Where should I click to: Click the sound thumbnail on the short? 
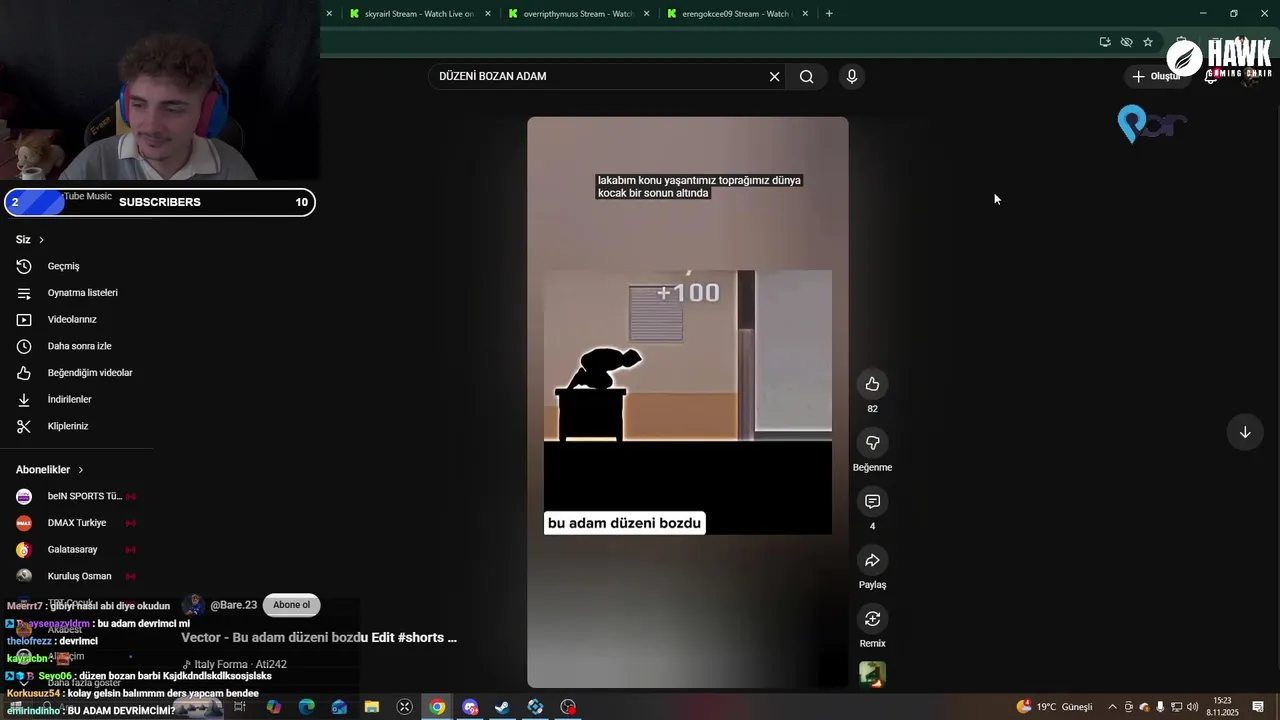coord(872,675)
